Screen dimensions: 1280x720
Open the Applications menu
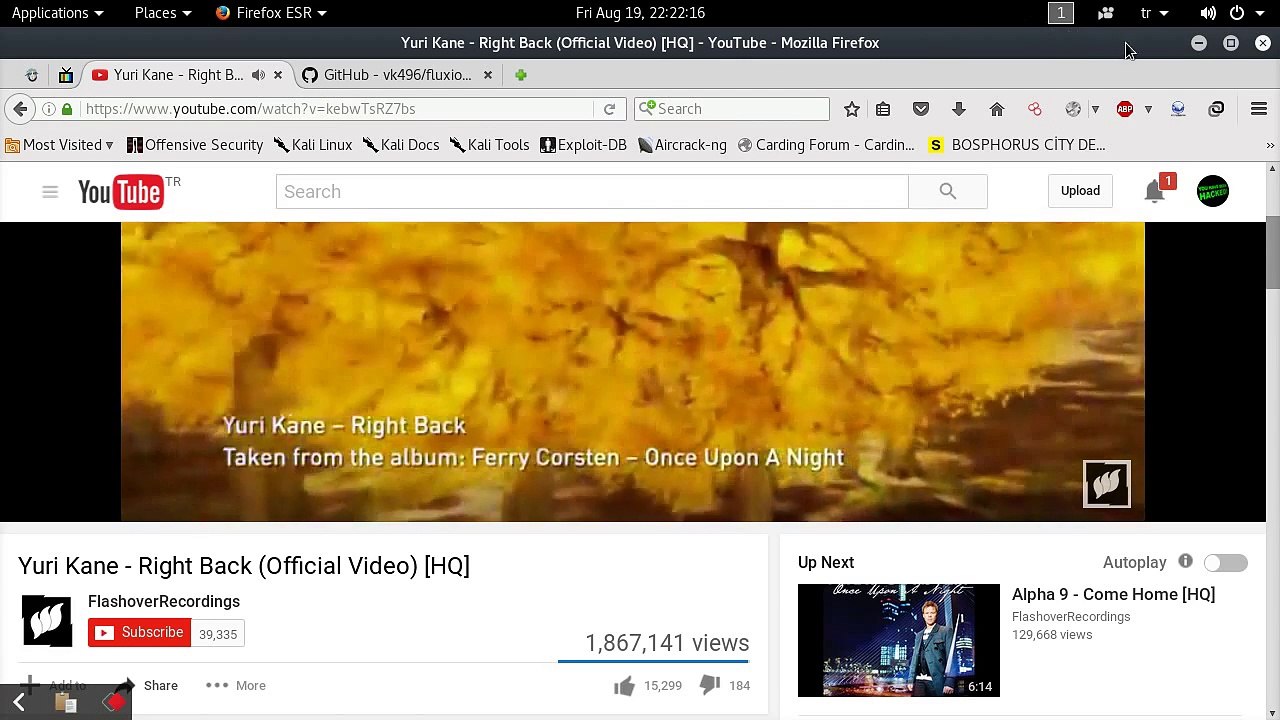pyautogui.click(x=57, y=13)
